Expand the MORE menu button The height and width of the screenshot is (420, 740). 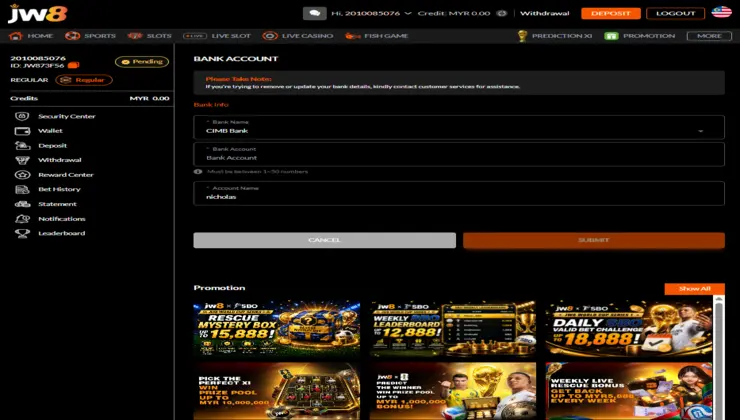coord(709,36)
